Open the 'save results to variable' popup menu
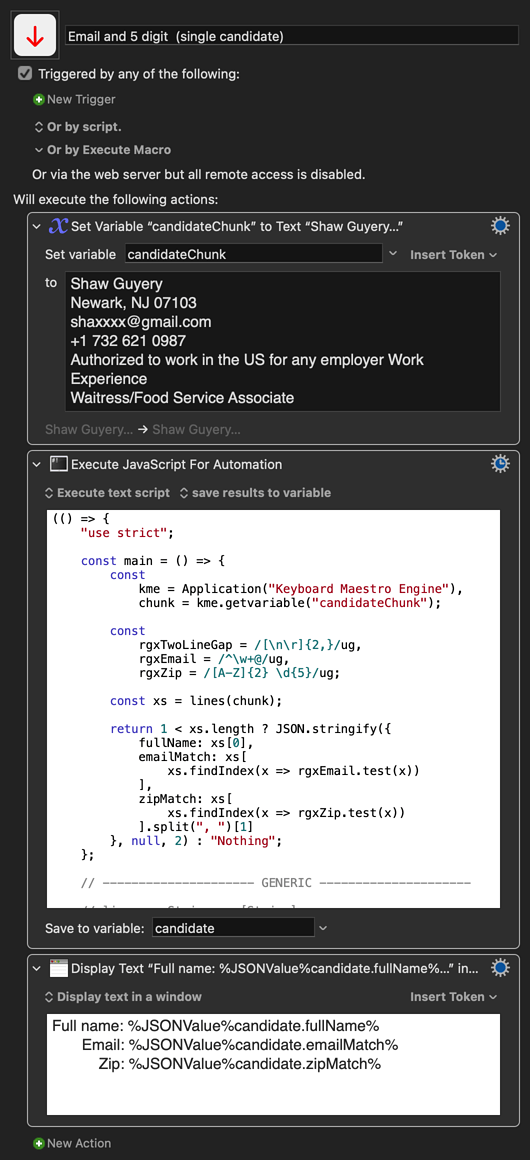This screenshot has width=530, height=1160. click(255, 493)
